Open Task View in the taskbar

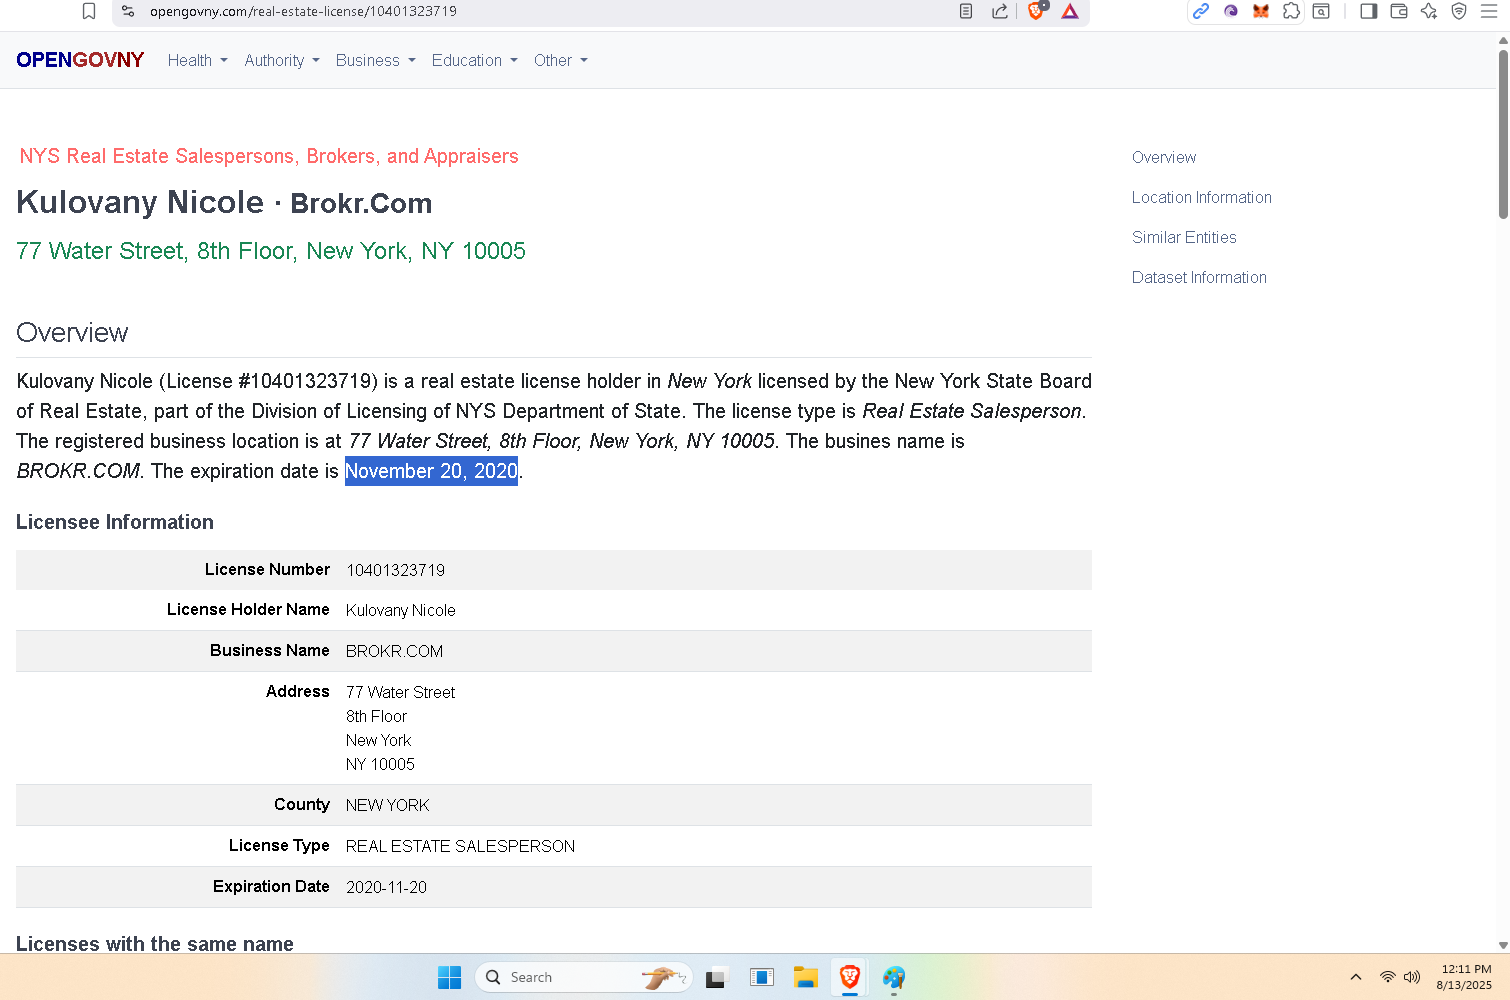715,978
